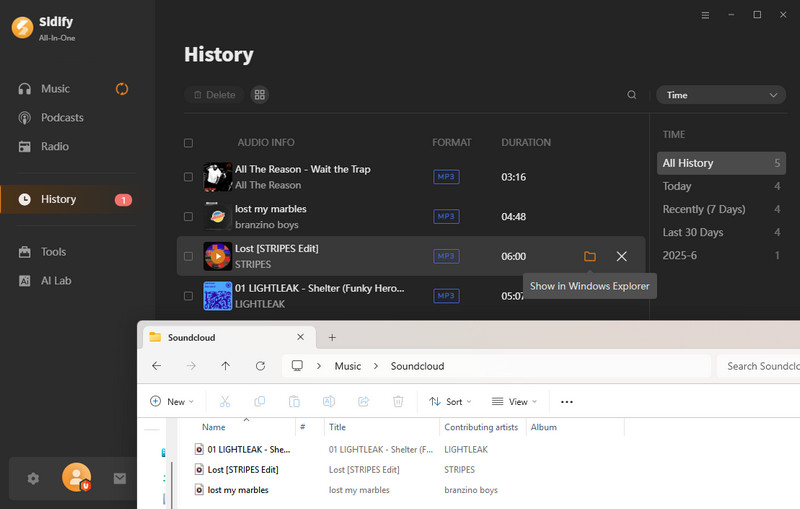Click the mail envelope icon in sidebar

120,478
